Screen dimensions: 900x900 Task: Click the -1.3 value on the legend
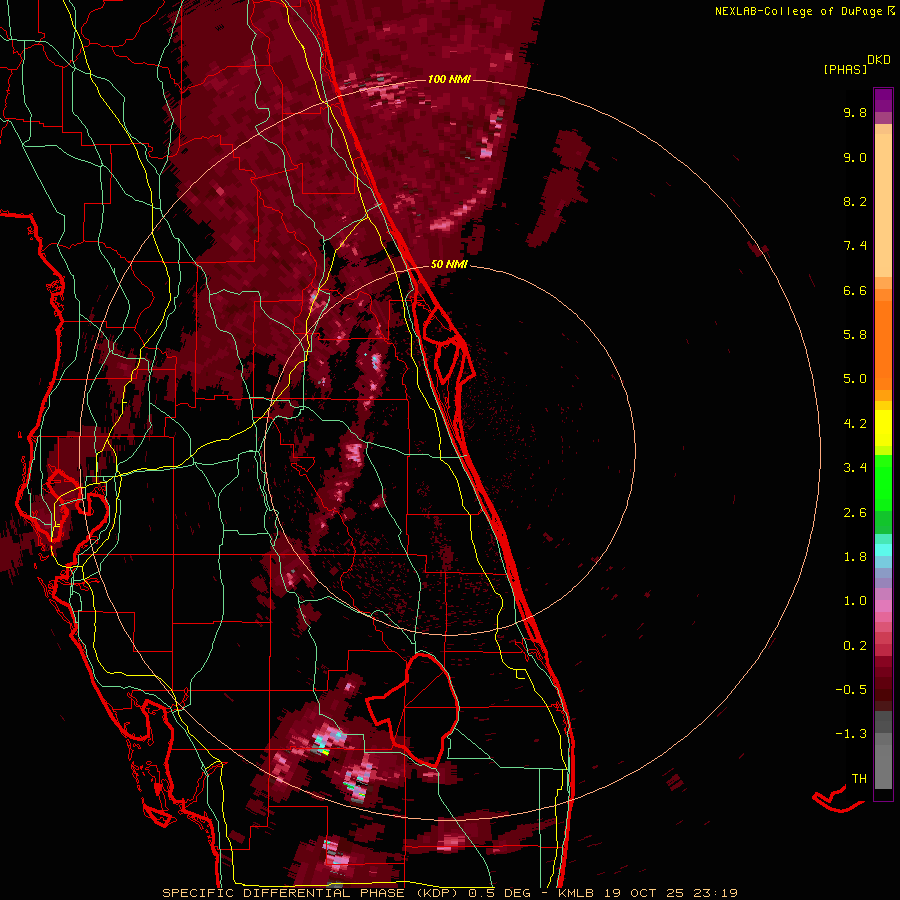(x=851, y=734)
